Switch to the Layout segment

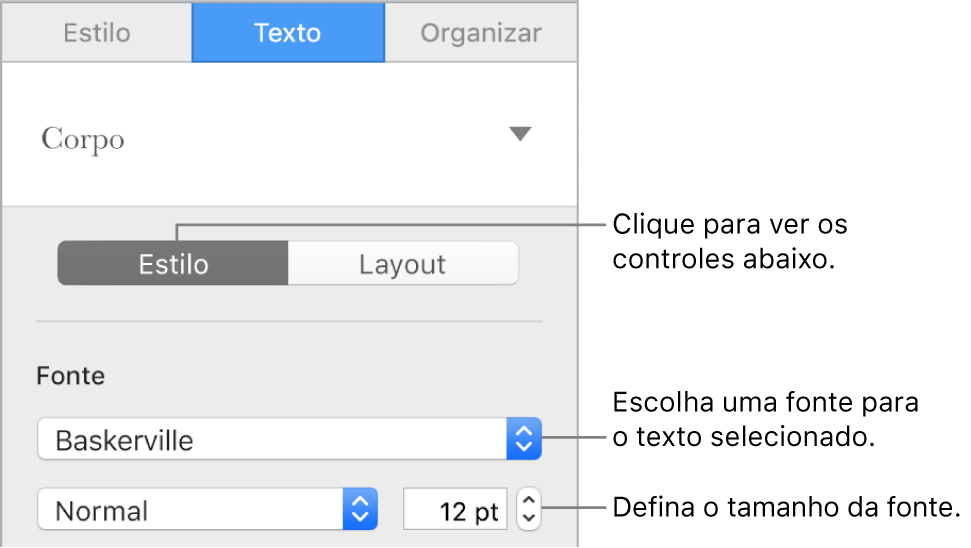click(402, 265)
